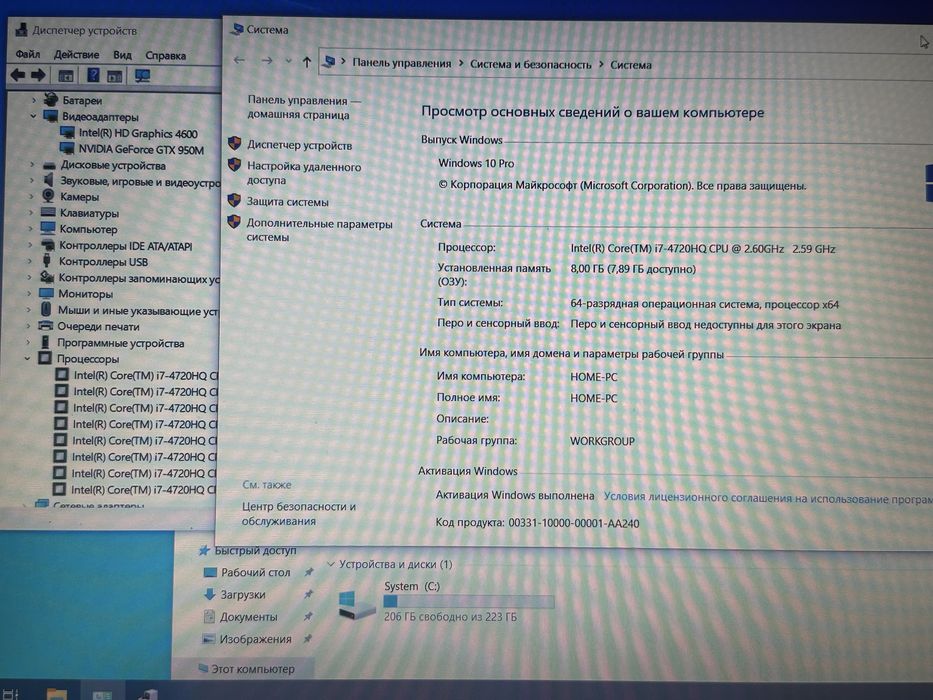The width and height of the screenshot is (933, 700).
Task: Click the Компьютер category icon
Action: 48,229
